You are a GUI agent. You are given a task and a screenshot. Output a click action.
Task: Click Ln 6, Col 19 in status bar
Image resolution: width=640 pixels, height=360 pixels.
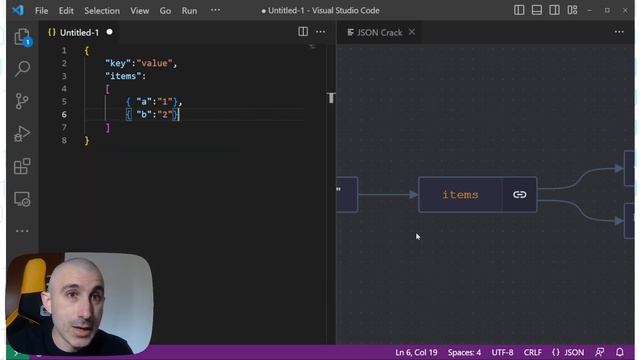click(x=416, y=352)
